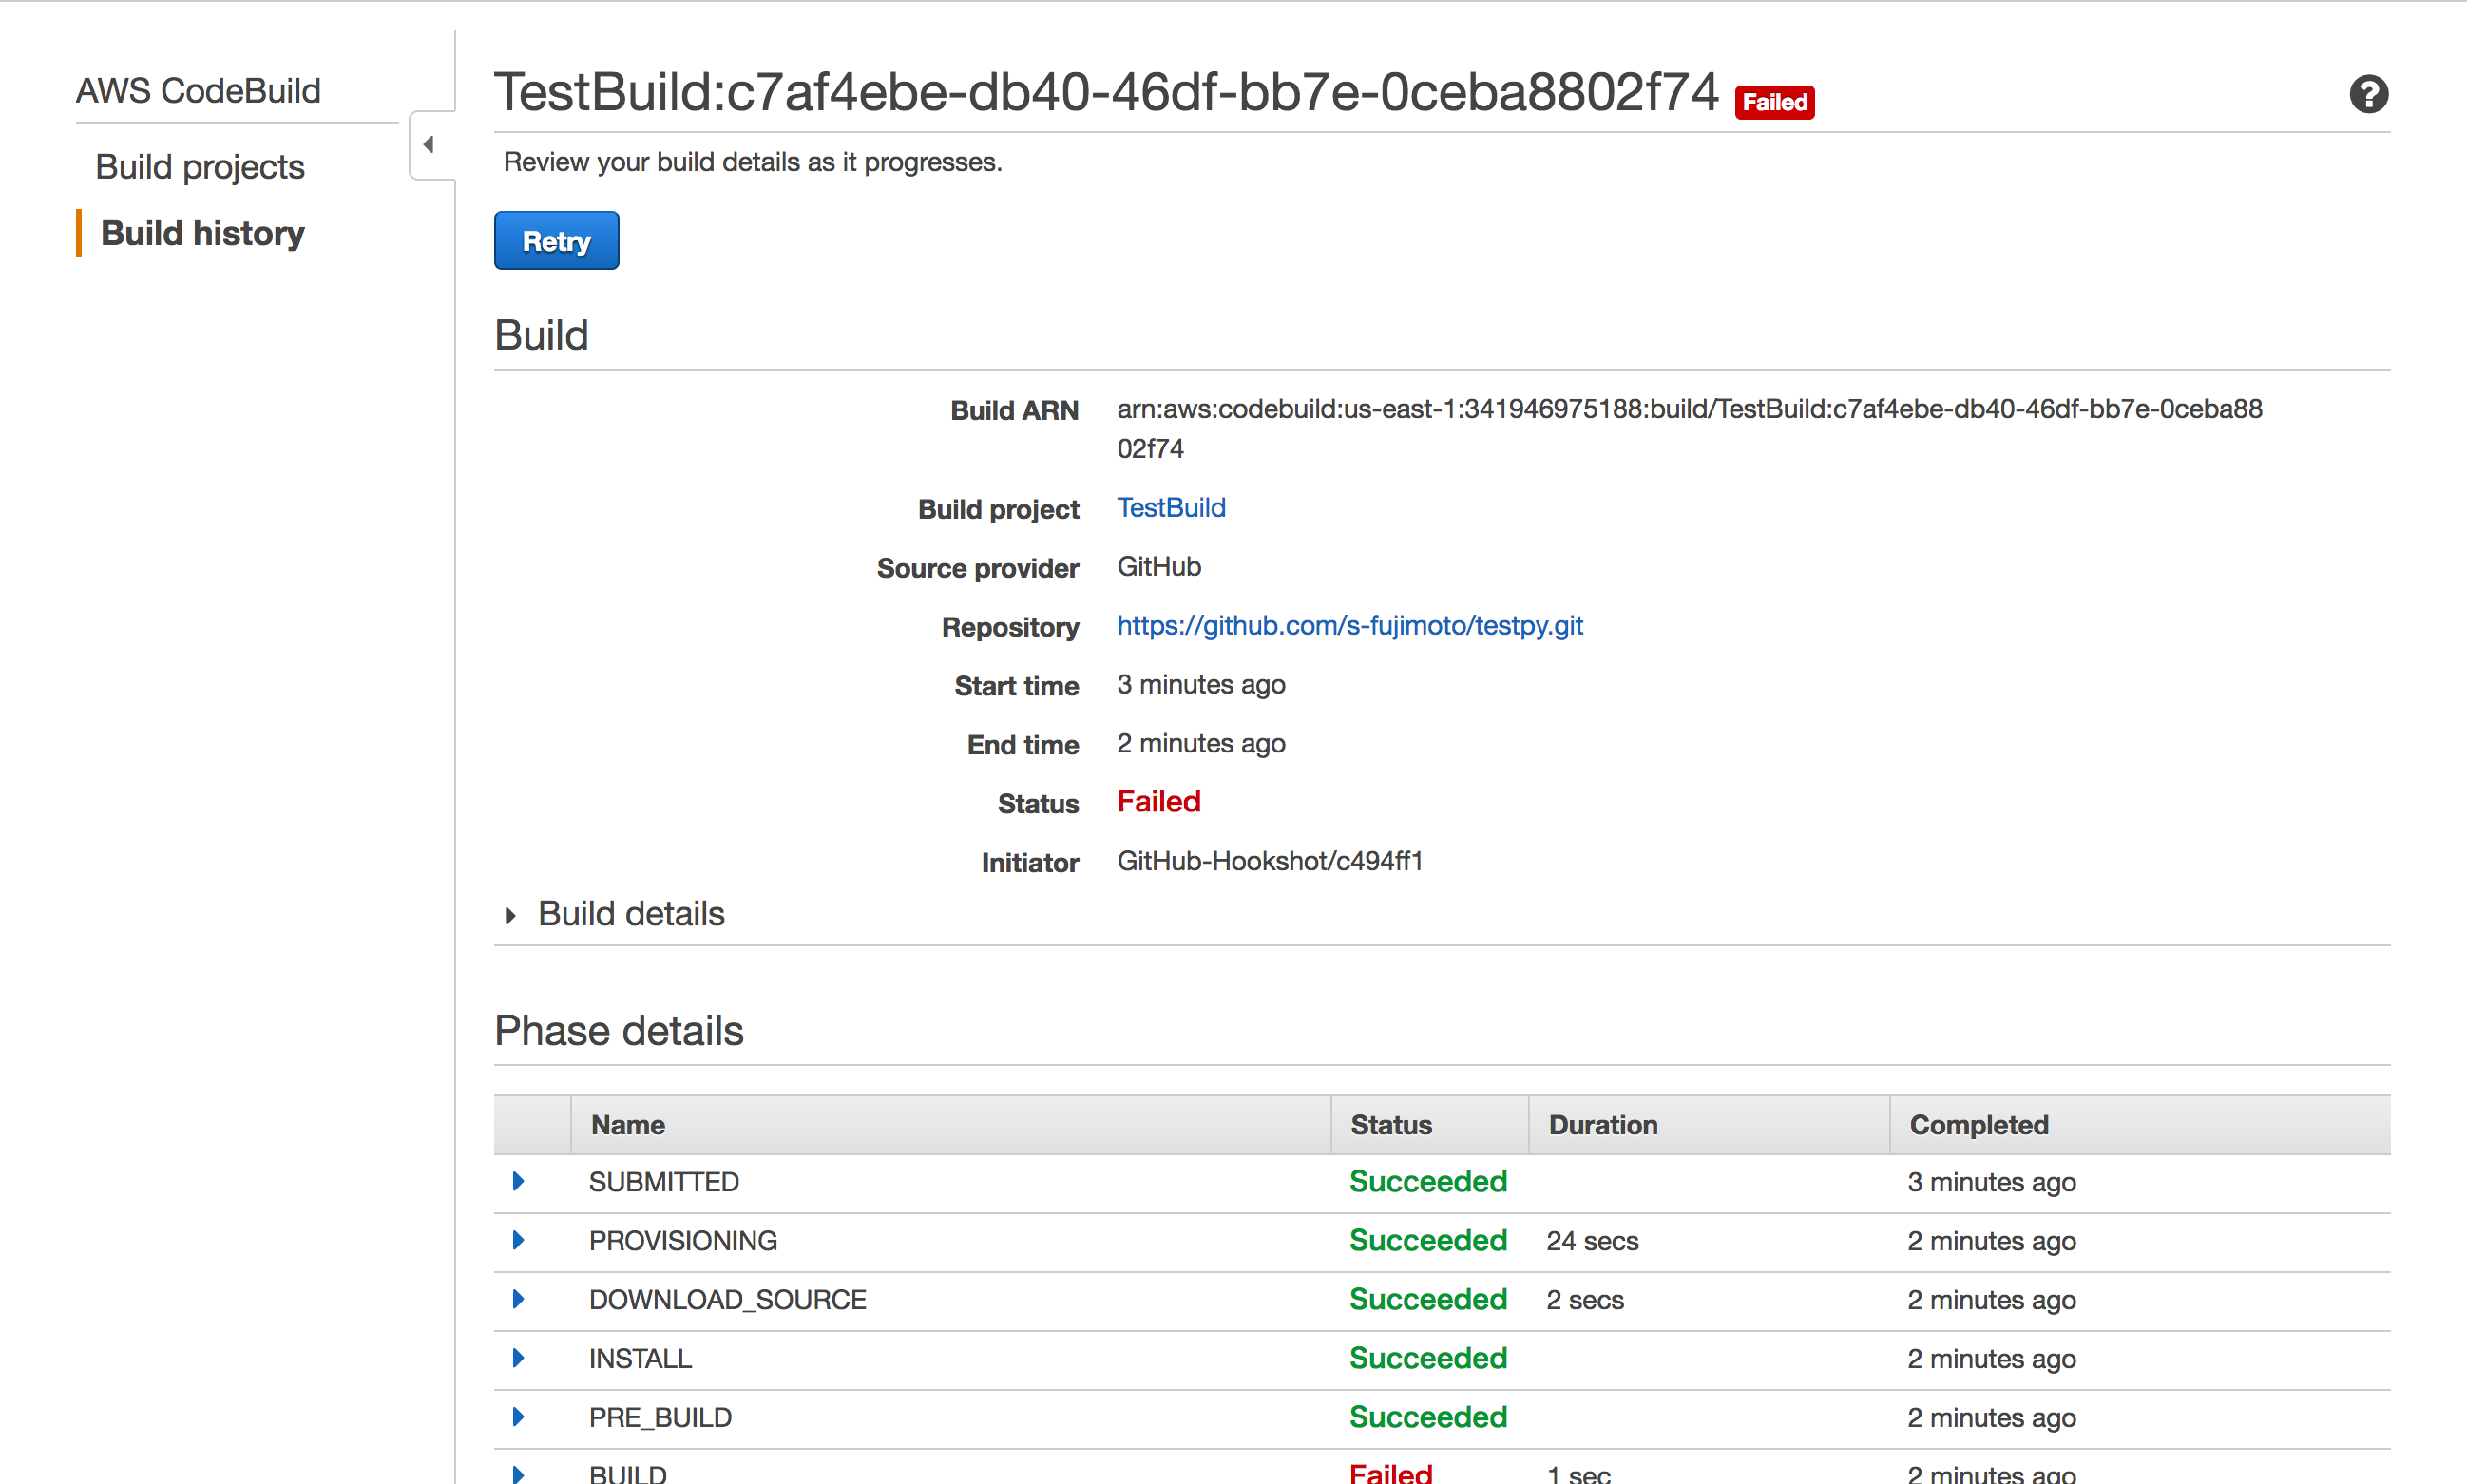This screenshot has width=2467, height=1484.
Task: Open the TestBuild project link
Action: tap(1171, 508)
